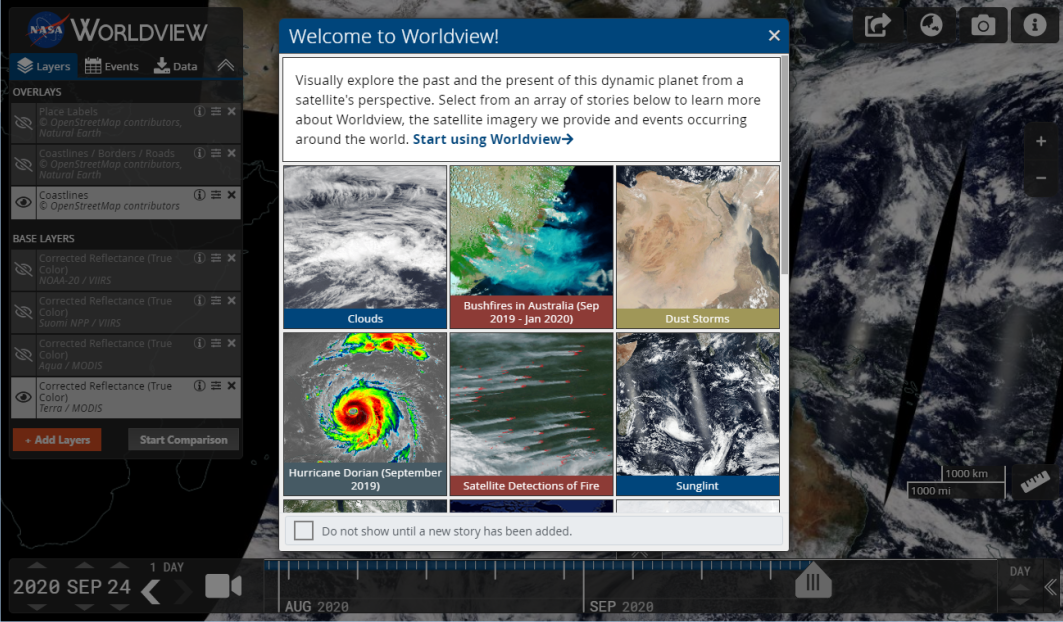Click the SEP 2020 timeline label
The height and width of the screenshot is (622, 1063).
[x=621, y=606]
